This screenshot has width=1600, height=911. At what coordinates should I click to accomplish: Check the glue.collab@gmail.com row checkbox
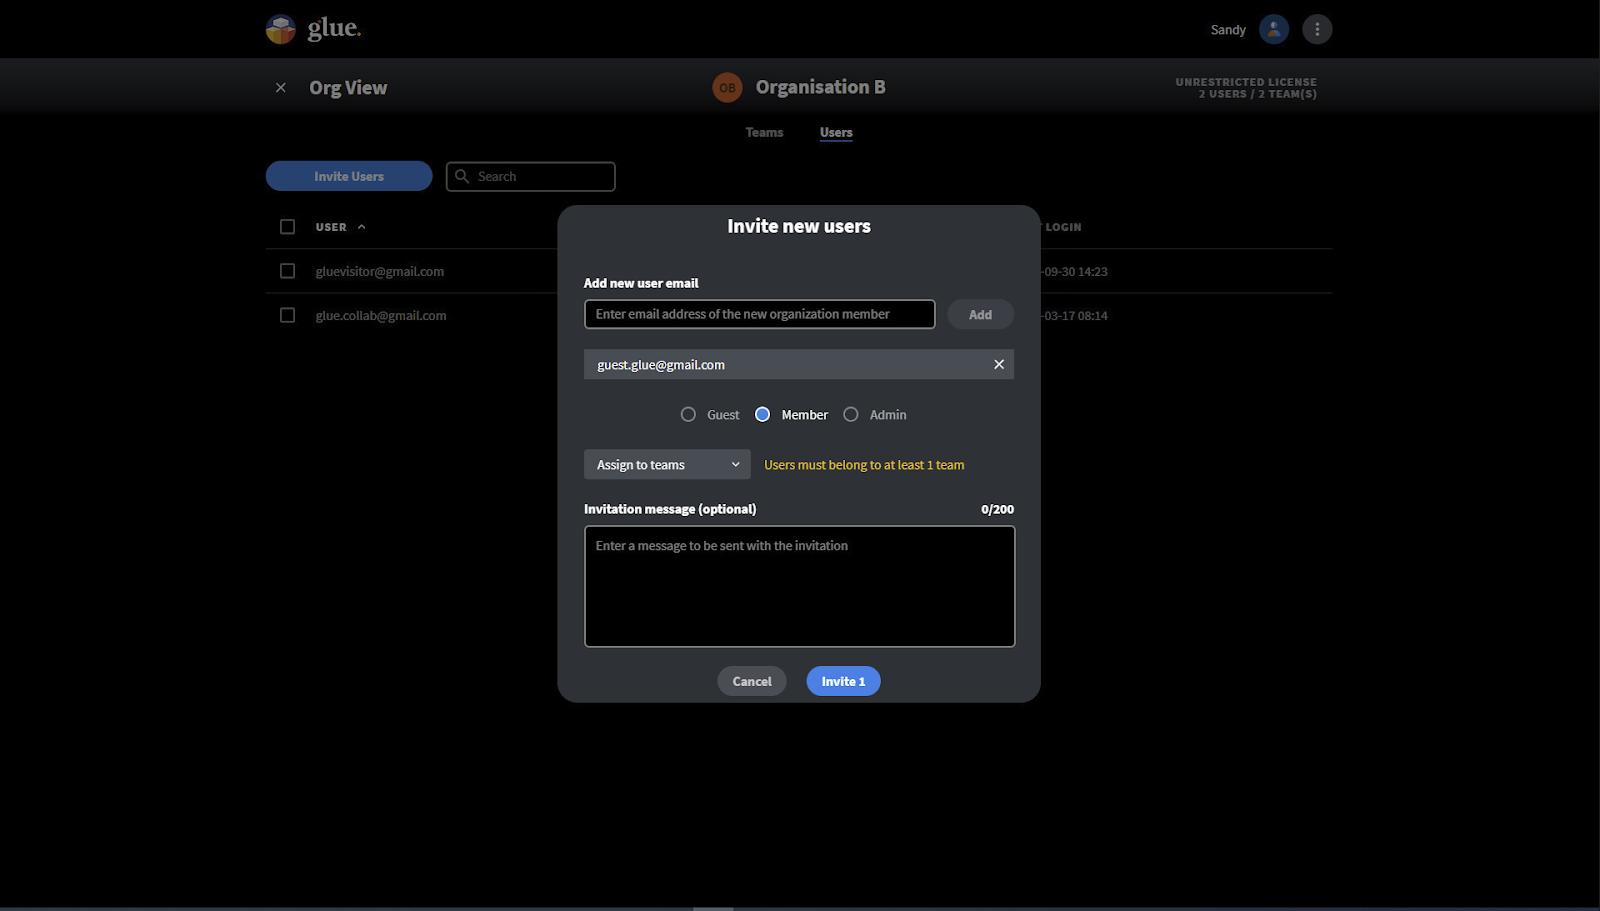pyautogui.click(x=288, y=315)
